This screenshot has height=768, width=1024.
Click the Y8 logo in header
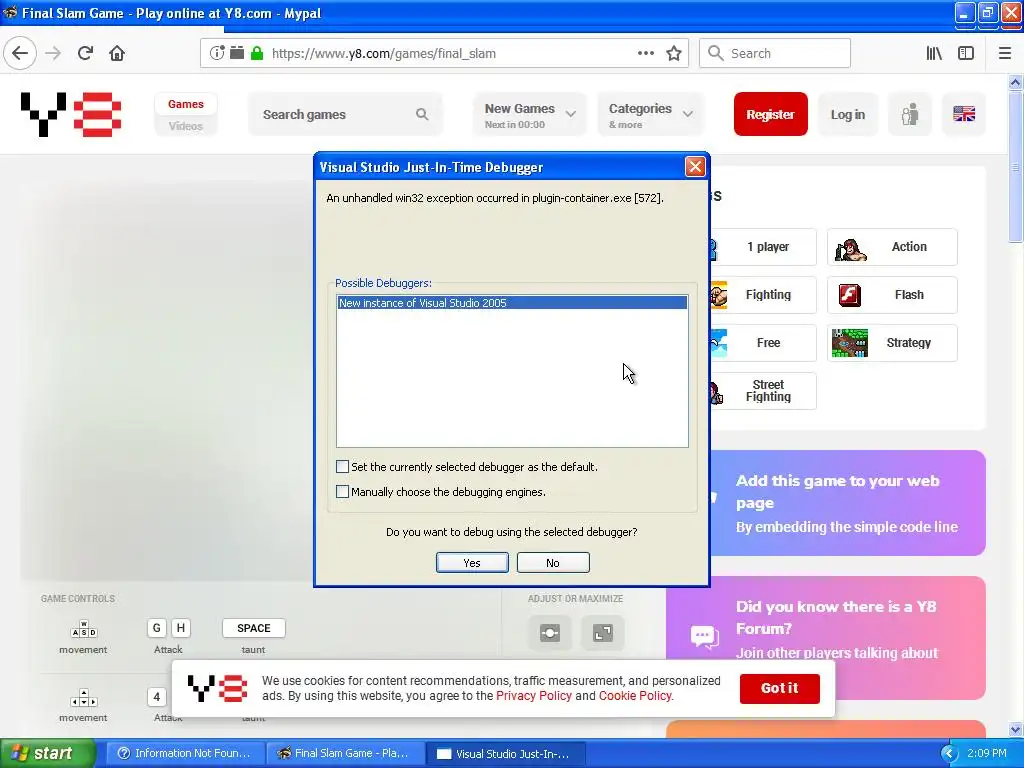(71, 114)
